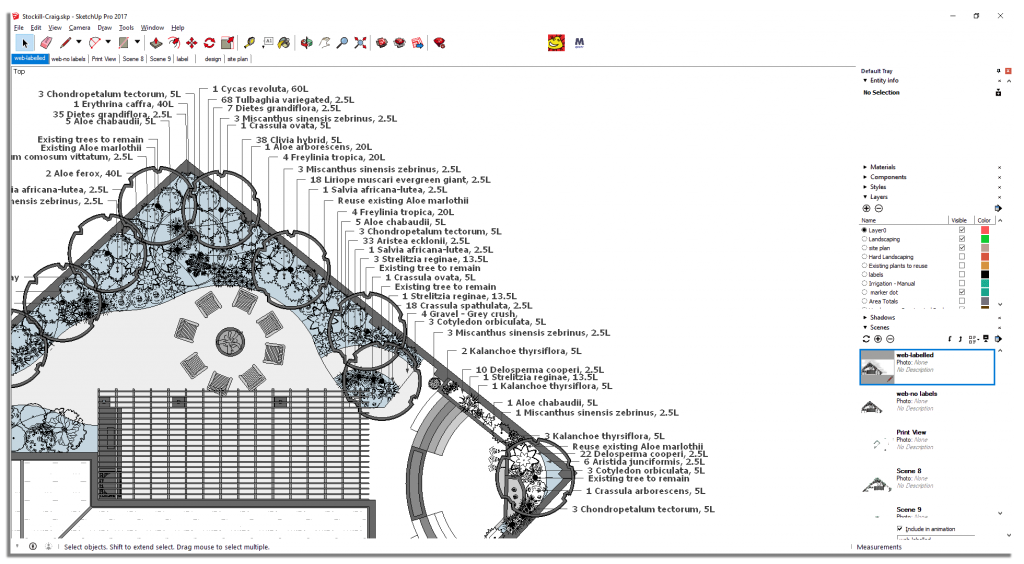This screenshot has width=1024, height=564.
Task: Activate the Push/Pull tool
Action: pyautogui.click(x=156, y=43)
